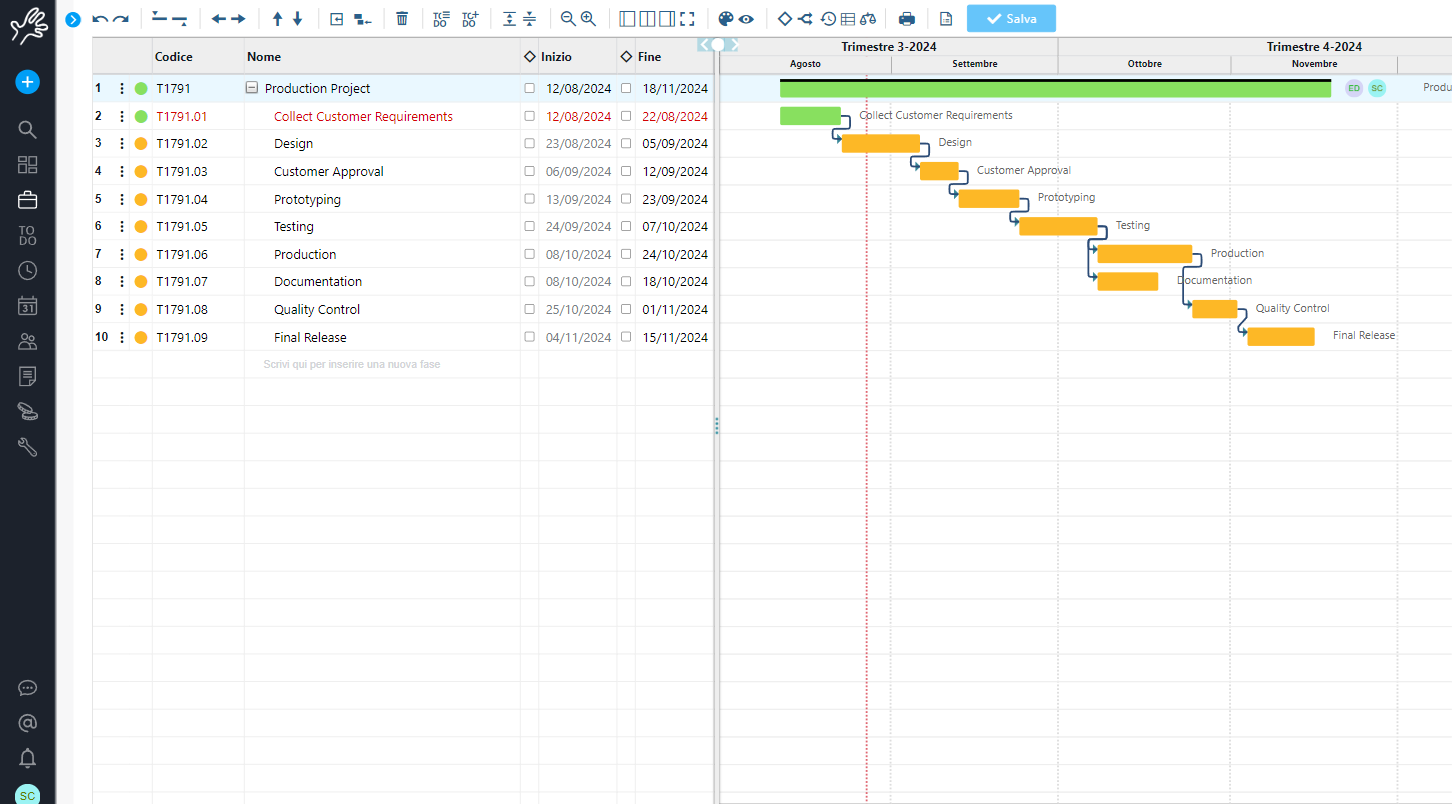
Task: Click the Codice column header
Action: 174,57
